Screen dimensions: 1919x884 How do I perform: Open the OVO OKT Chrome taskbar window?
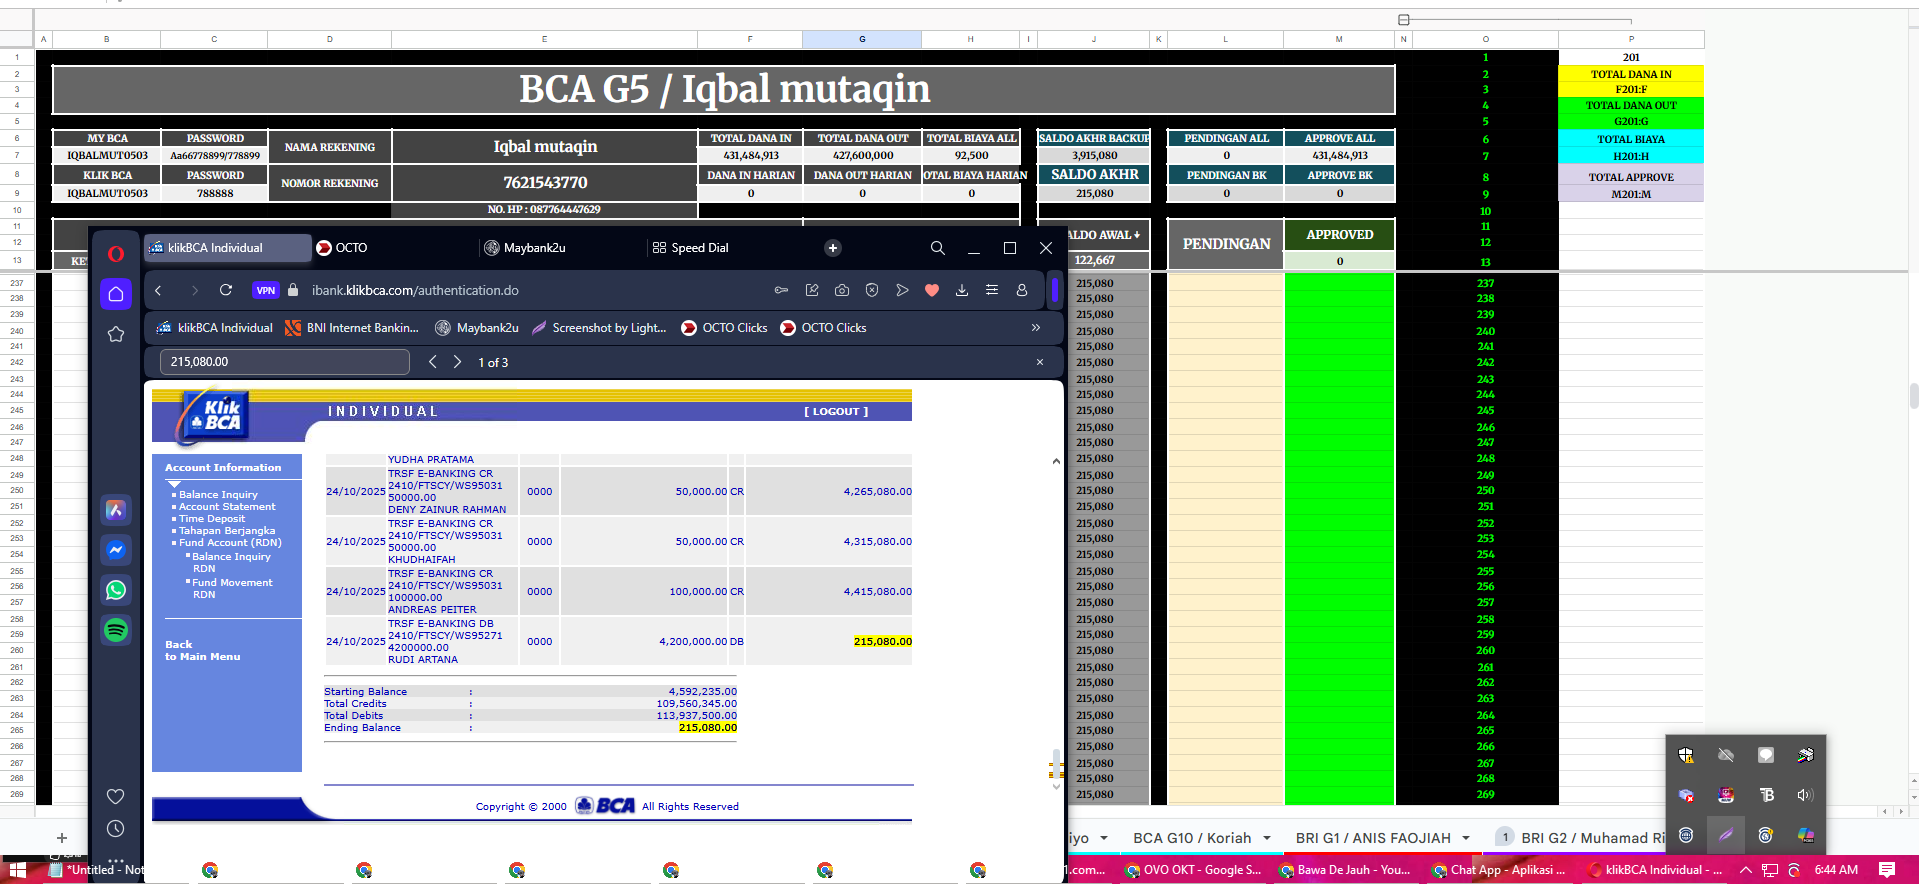[1194, 870]
